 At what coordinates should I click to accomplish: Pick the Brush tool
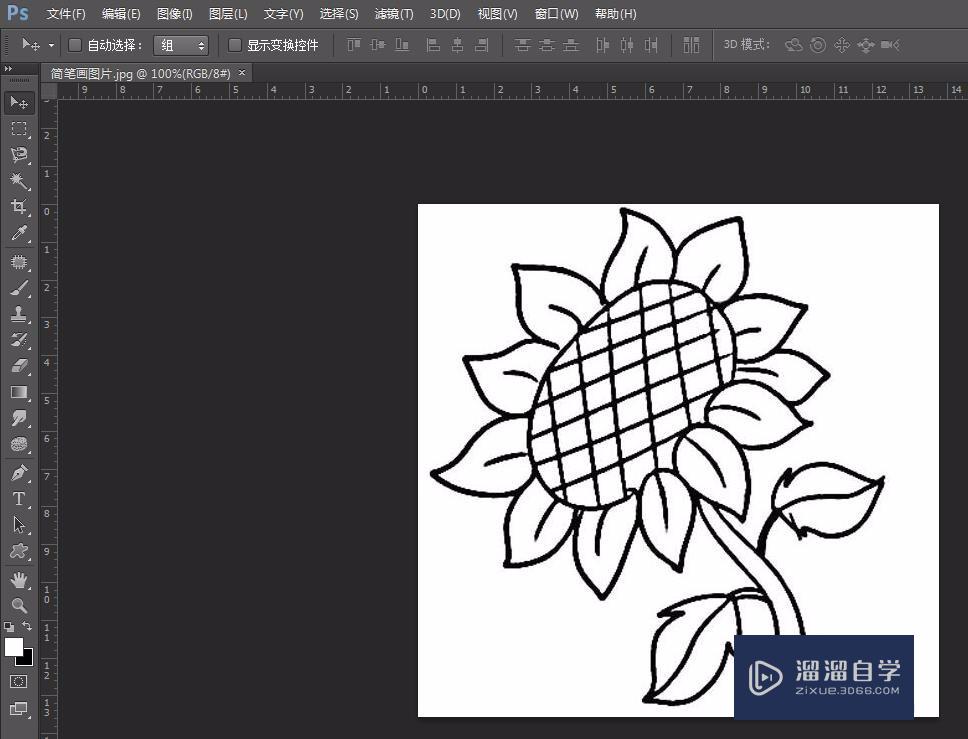18,287
